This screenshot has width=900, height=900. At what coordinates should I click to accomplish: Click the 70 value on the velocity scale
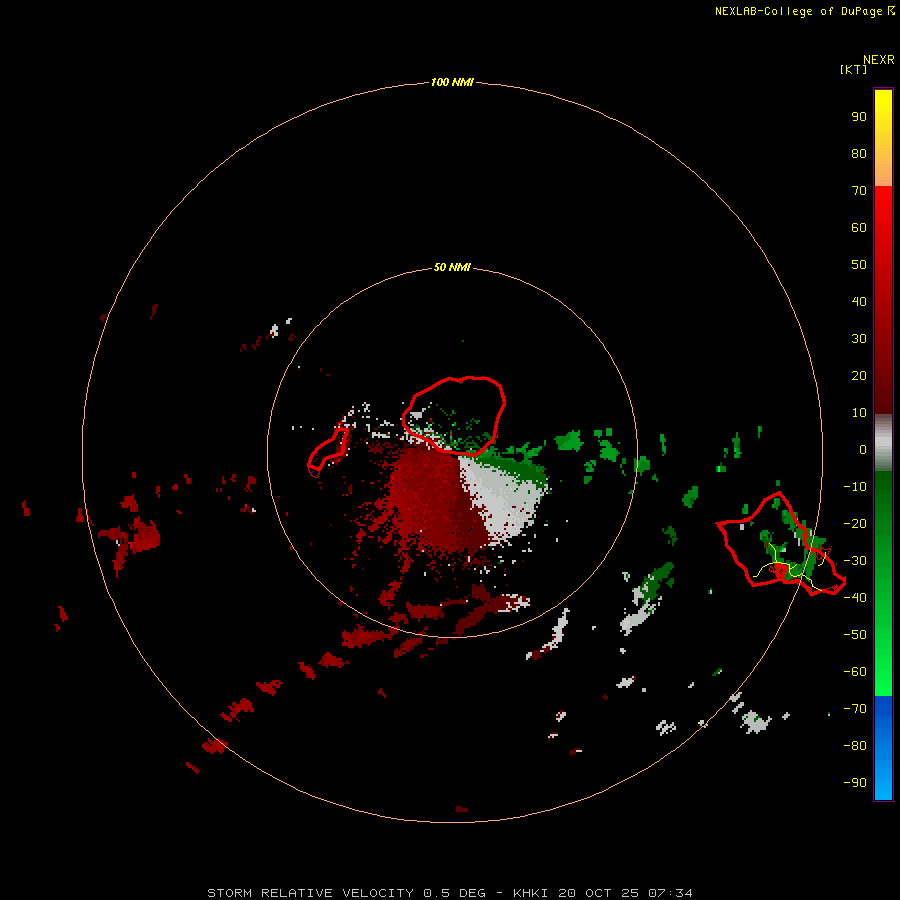(x=859, y=191)
